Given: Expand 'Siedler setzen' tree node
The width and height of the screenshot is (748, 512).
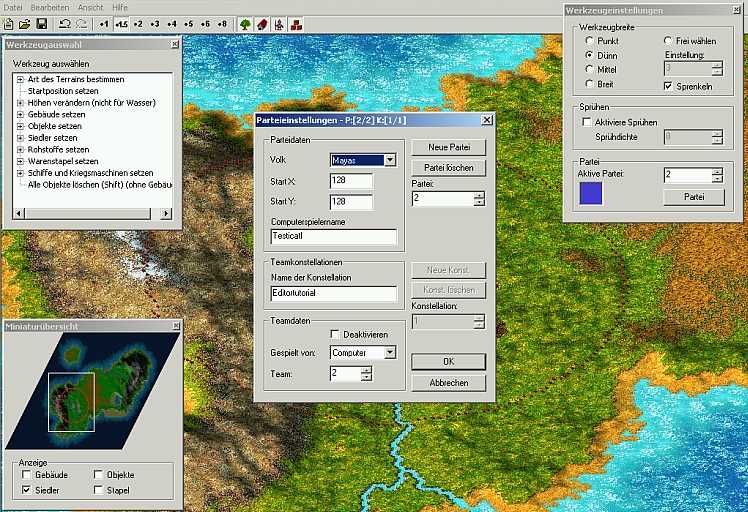Looking at the screenshot, I should click(x=20, y=138).
